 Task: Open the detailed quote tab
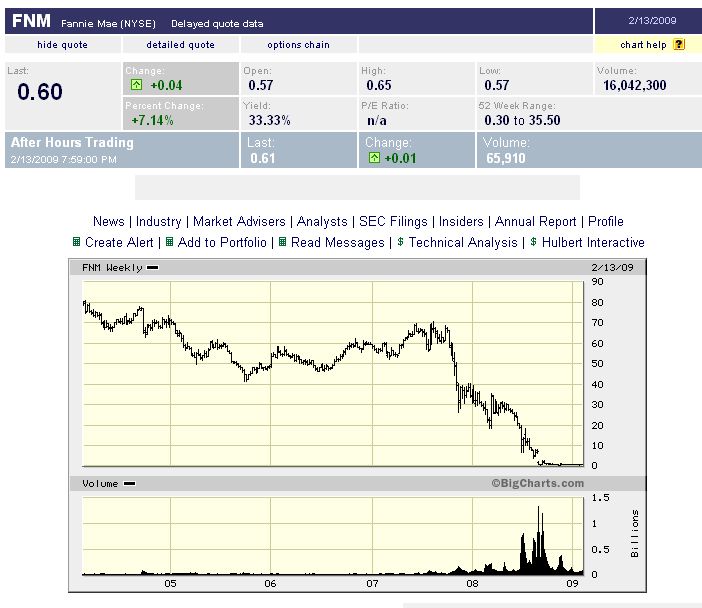tap(180, 45)
